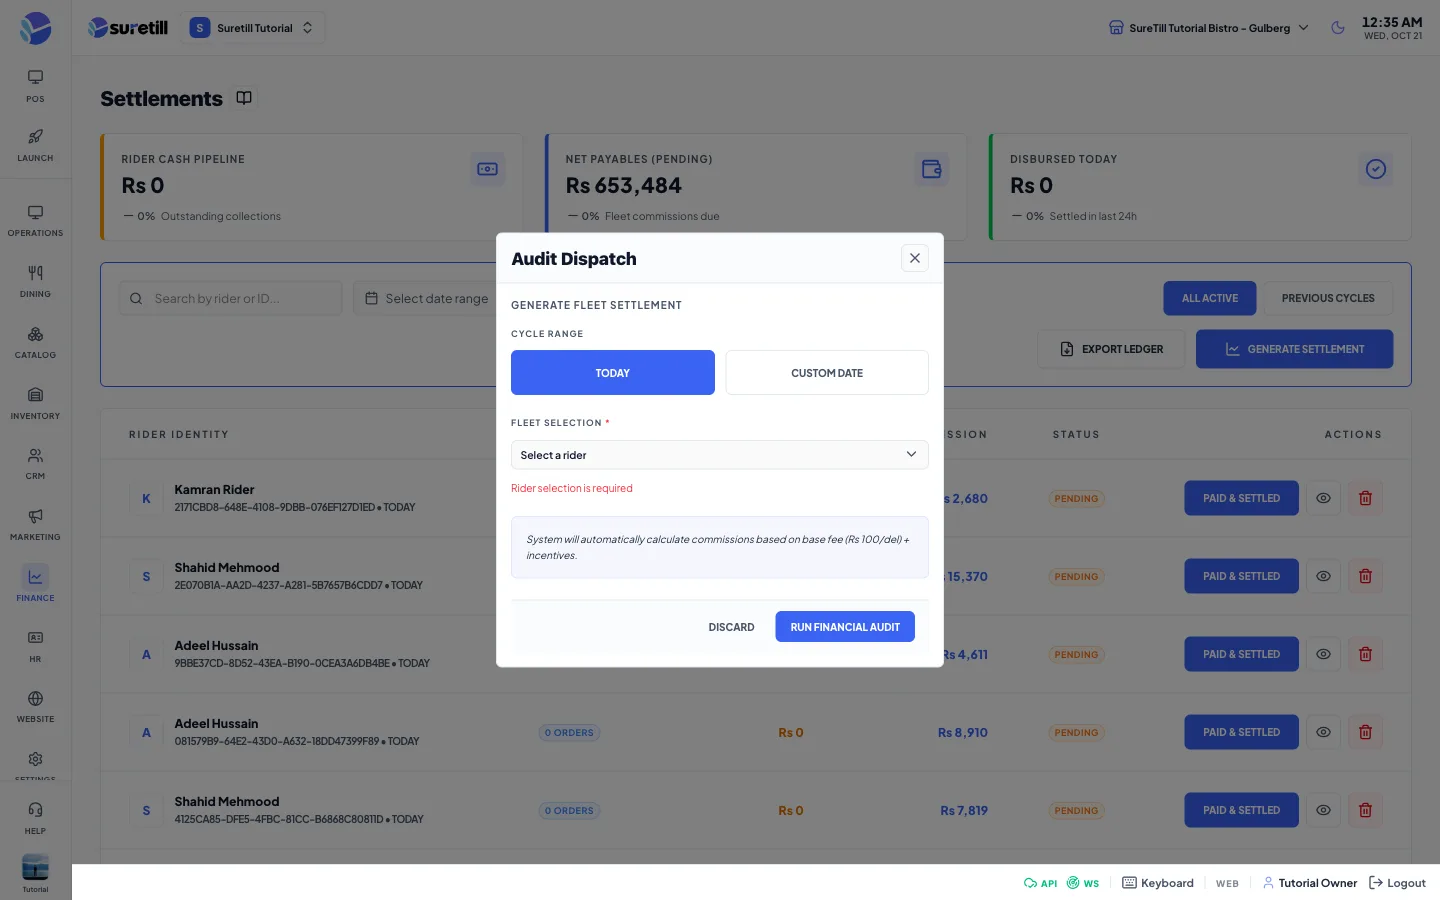This screenshot has width=1440, height=900.
Task: Choose Today cycle range
Action: pyautogui.click(x=613, y=373)
